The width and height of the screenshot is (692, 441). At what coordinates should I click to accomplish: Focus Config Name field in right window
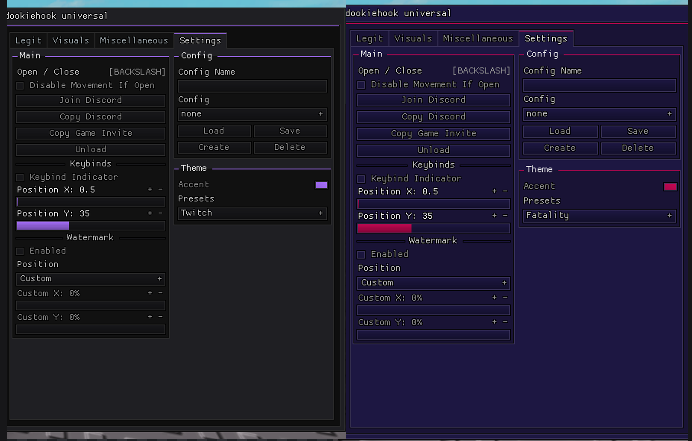click(599, 85)
